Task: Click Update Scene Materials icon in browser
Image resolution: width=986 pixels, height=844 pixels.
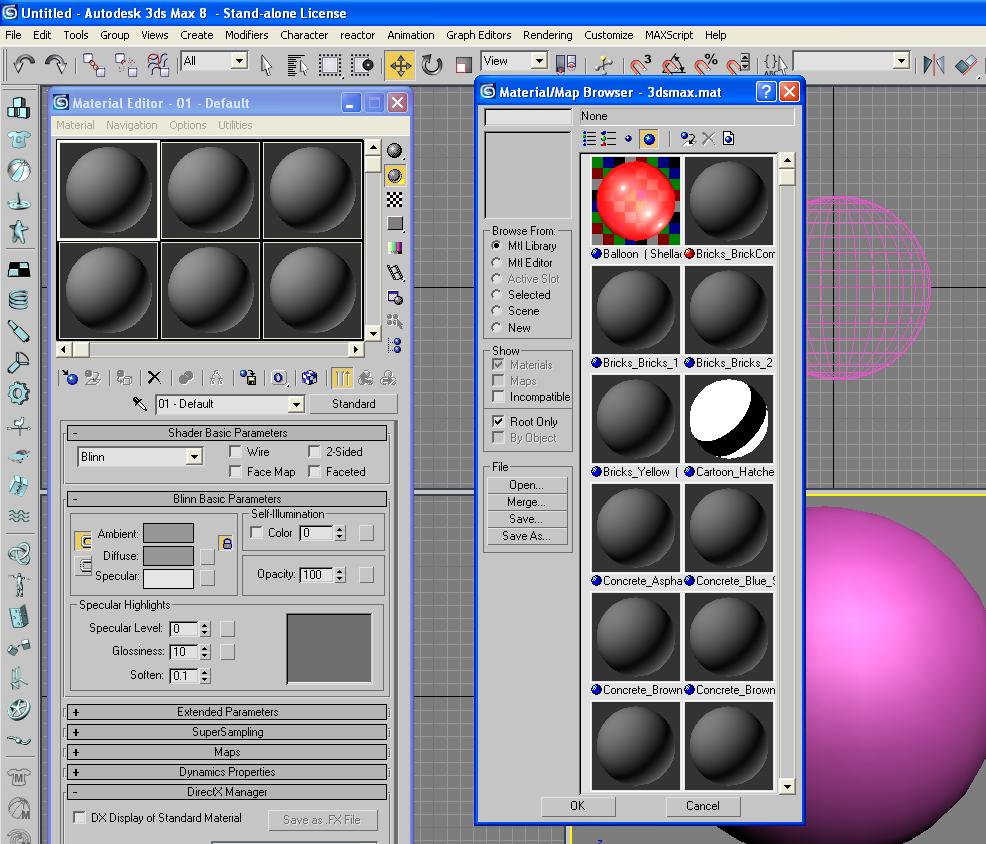Action: [x=688, y=138]
